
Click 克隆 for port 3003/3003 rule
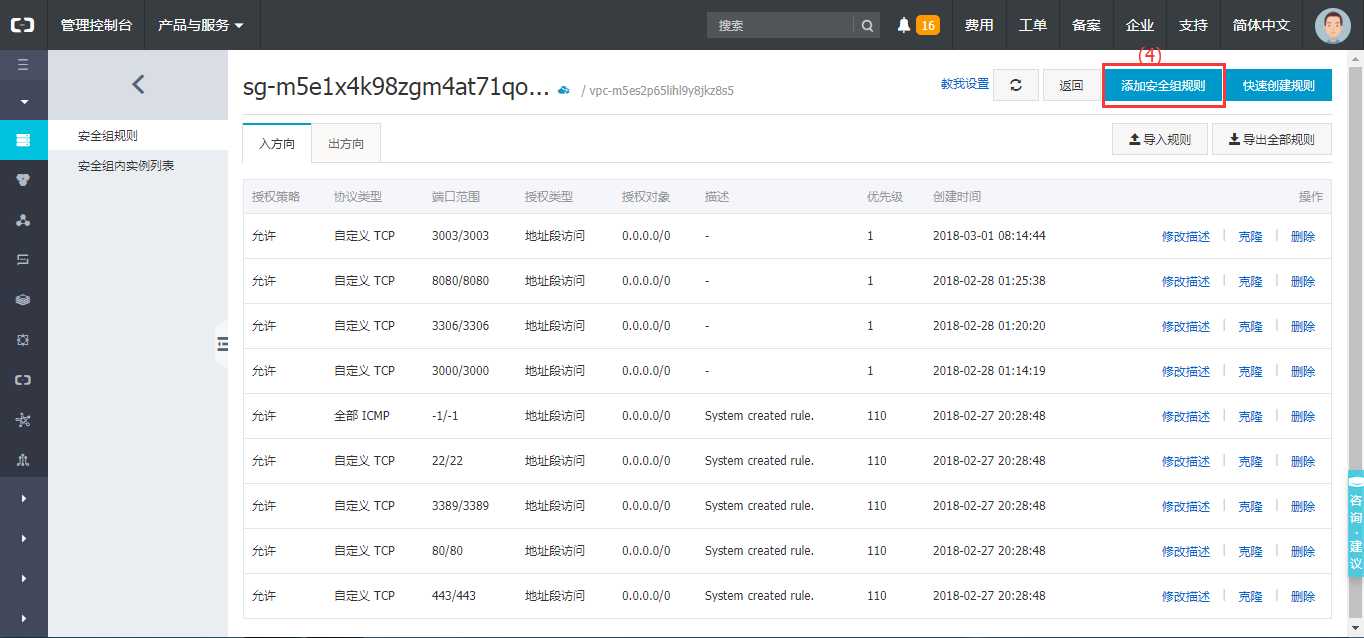1251,237
